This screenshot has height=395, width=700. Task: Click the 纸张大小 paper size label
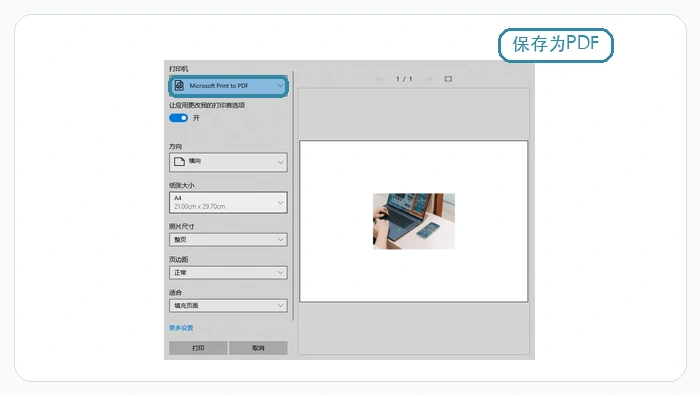(x=182, y=185)
